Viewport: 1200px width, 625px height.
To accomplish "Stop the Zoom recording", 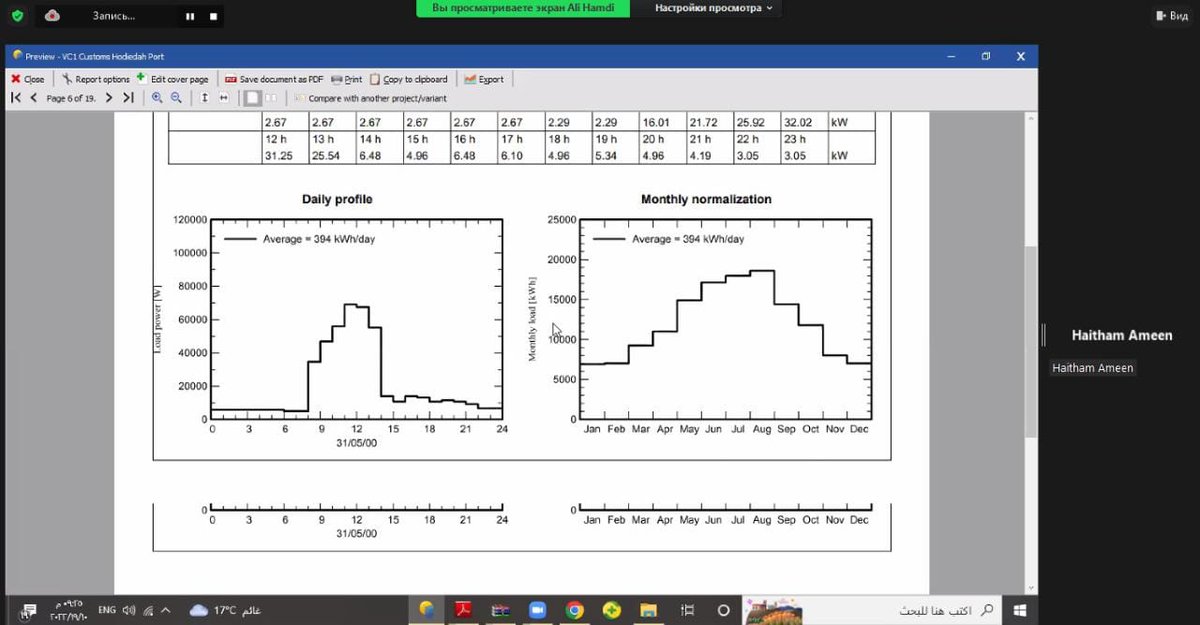I will (213, 16).
